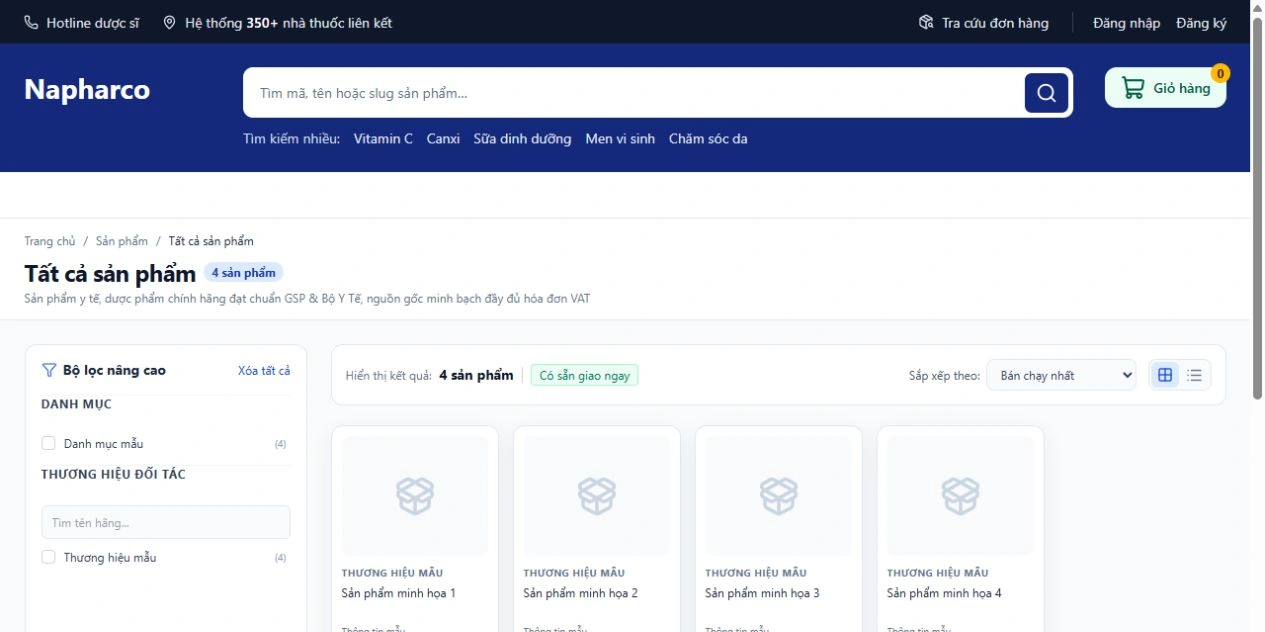
Task: Open the Sắp xếp theo dropdown
Action: coord(1061,375)
